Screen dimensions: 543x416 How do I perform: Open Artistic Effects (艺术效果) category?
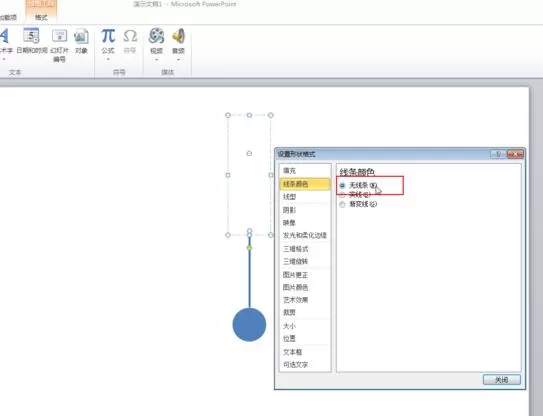305,300
